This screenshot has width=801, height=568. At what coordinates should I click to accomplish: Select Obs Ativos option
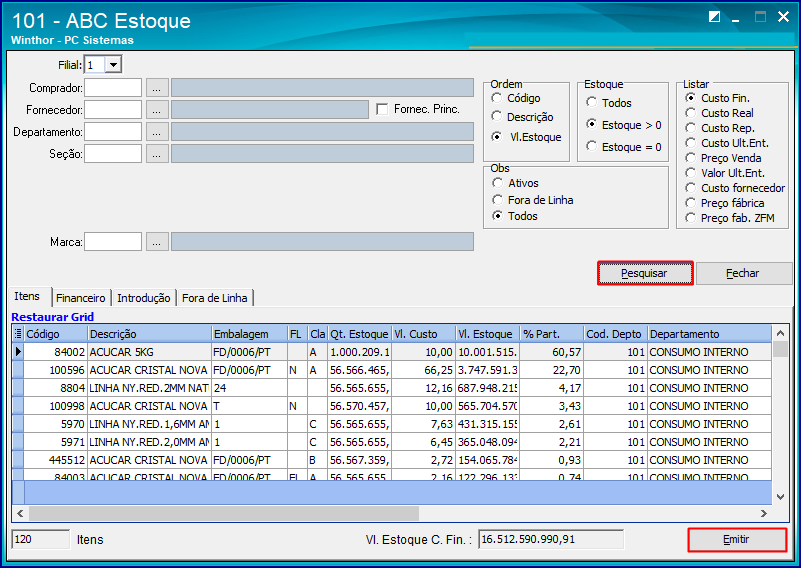pos(498,183)
